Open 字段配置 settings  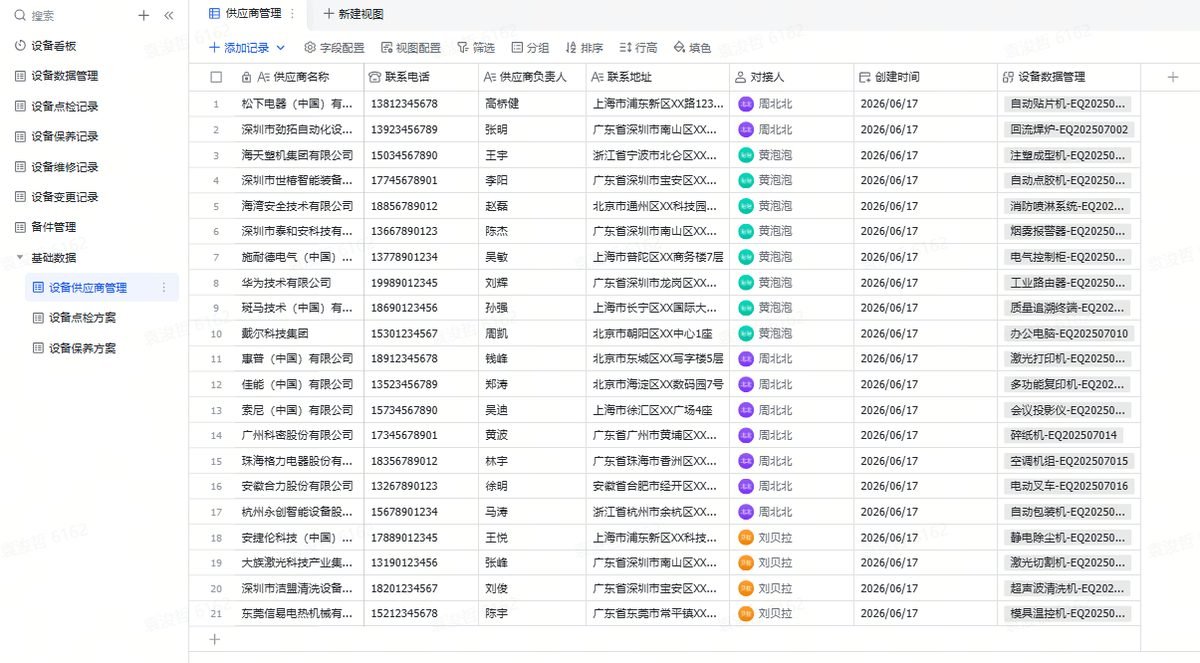pos(335,47)
